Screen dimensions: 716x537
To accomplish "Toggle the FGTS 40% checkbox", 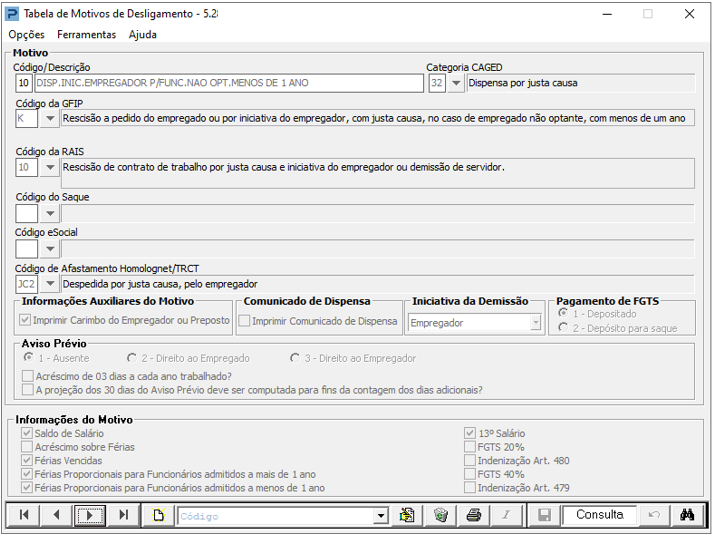I will (x=470, y=474).
